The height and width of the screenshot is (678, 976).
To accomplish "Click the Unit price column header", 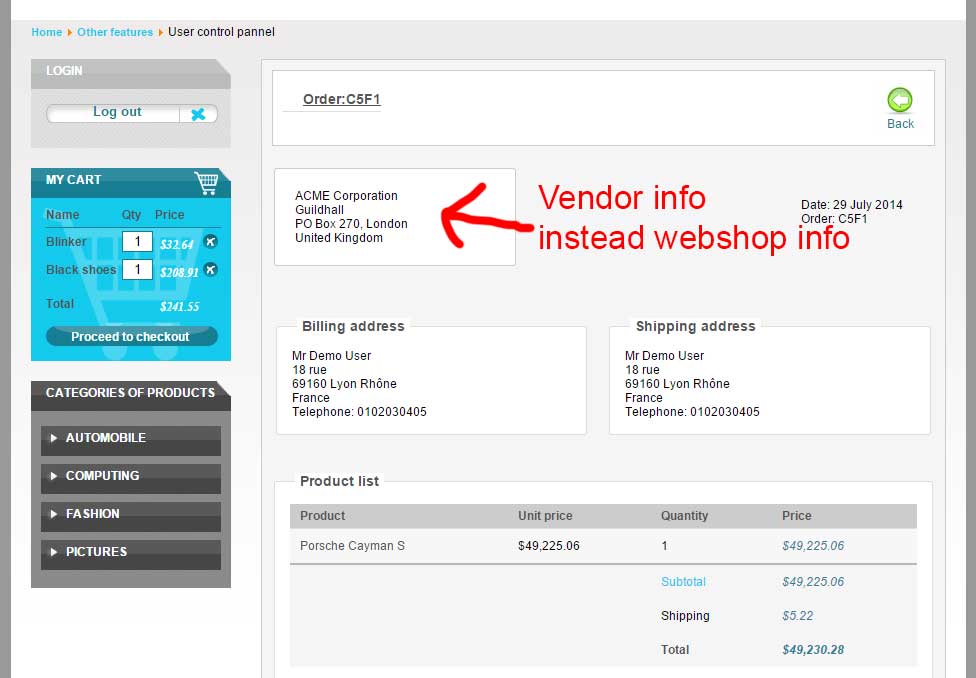I will [x=545, y=516].
